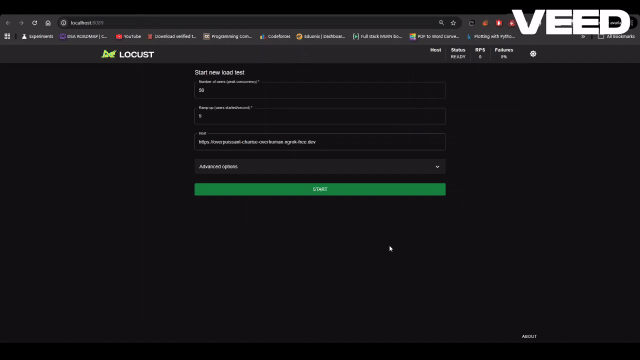The width and height of the screenshot is (640, 360).
Task: Click the zoom magnifier icon in the address bar
Action: tap(441, 23)
